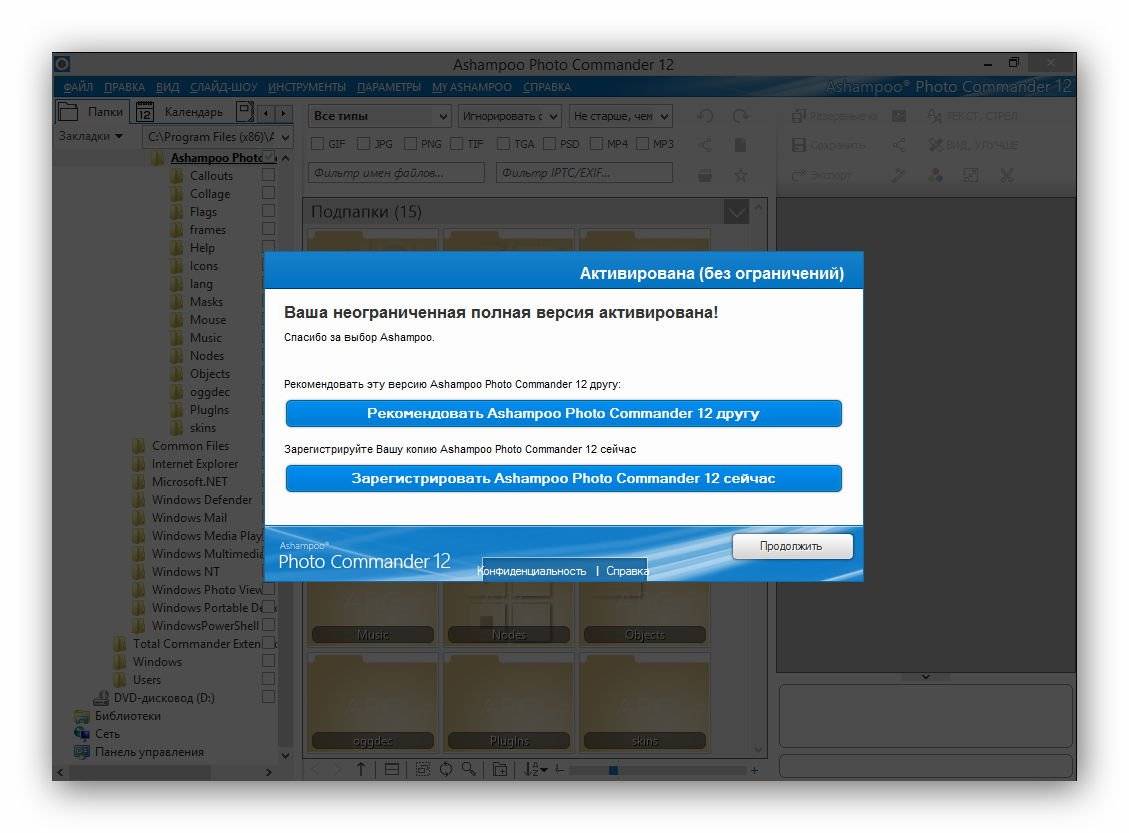Screen dimensions: 1129x833
Task: Click the up arrow parent folder icon
Action: pyautogui.click(x=361, y=770)
